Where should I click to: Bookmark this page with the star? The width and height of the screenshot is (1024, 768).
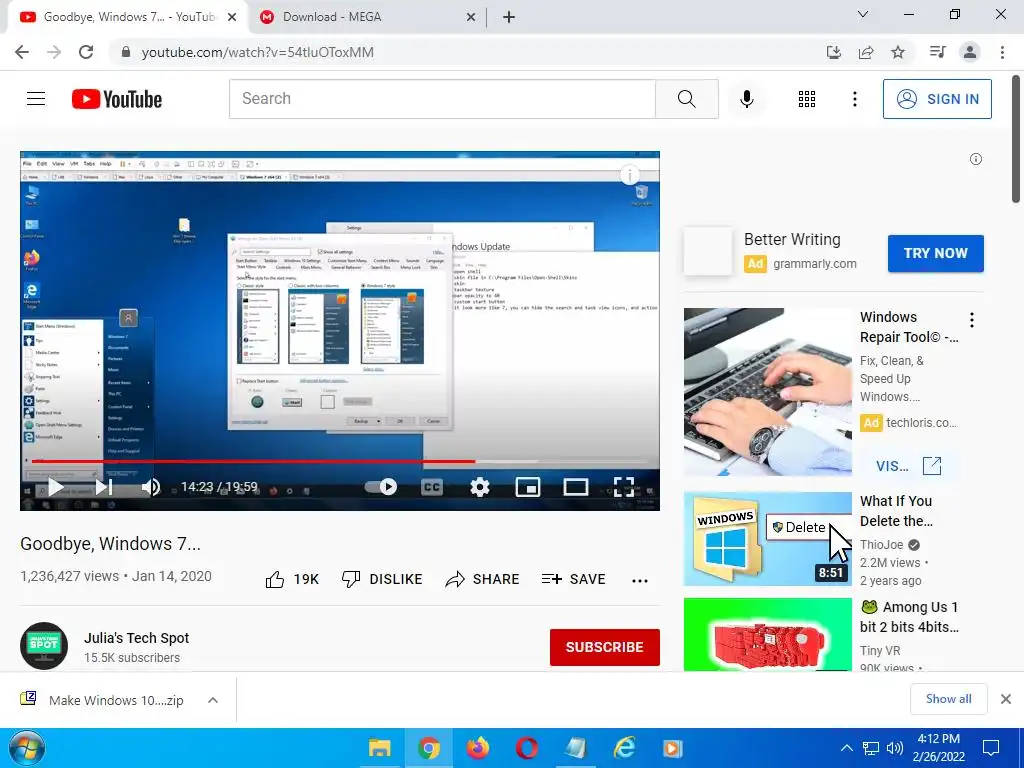click(898, 52)
